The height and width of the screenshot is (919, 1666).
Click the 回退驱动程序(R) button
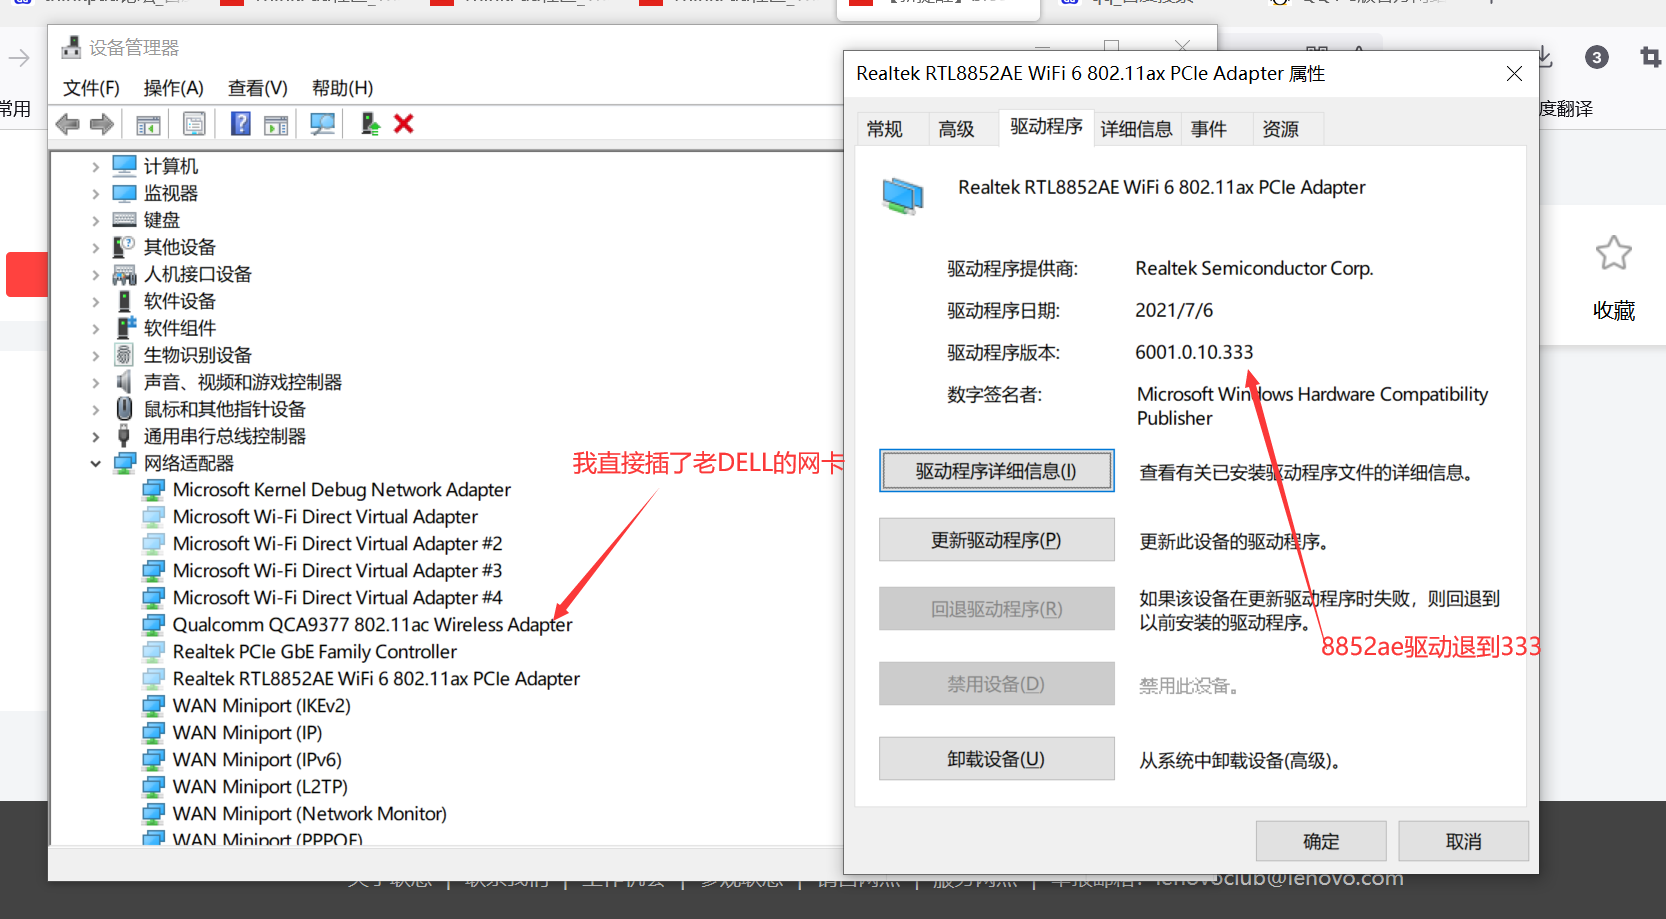996,609
